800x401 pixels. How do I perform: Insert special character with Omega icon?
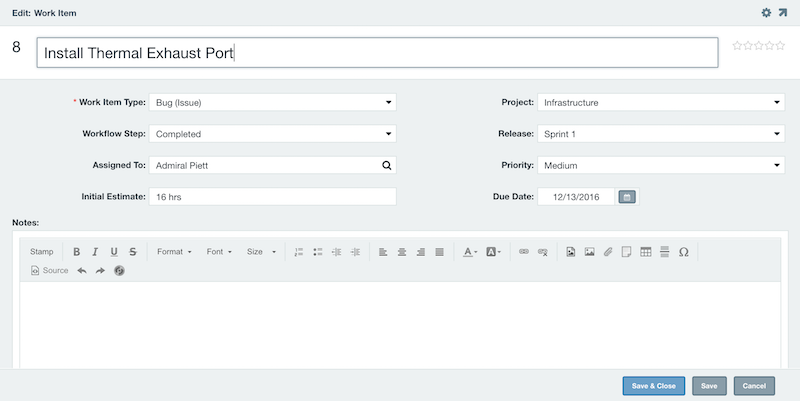(684, 252)
